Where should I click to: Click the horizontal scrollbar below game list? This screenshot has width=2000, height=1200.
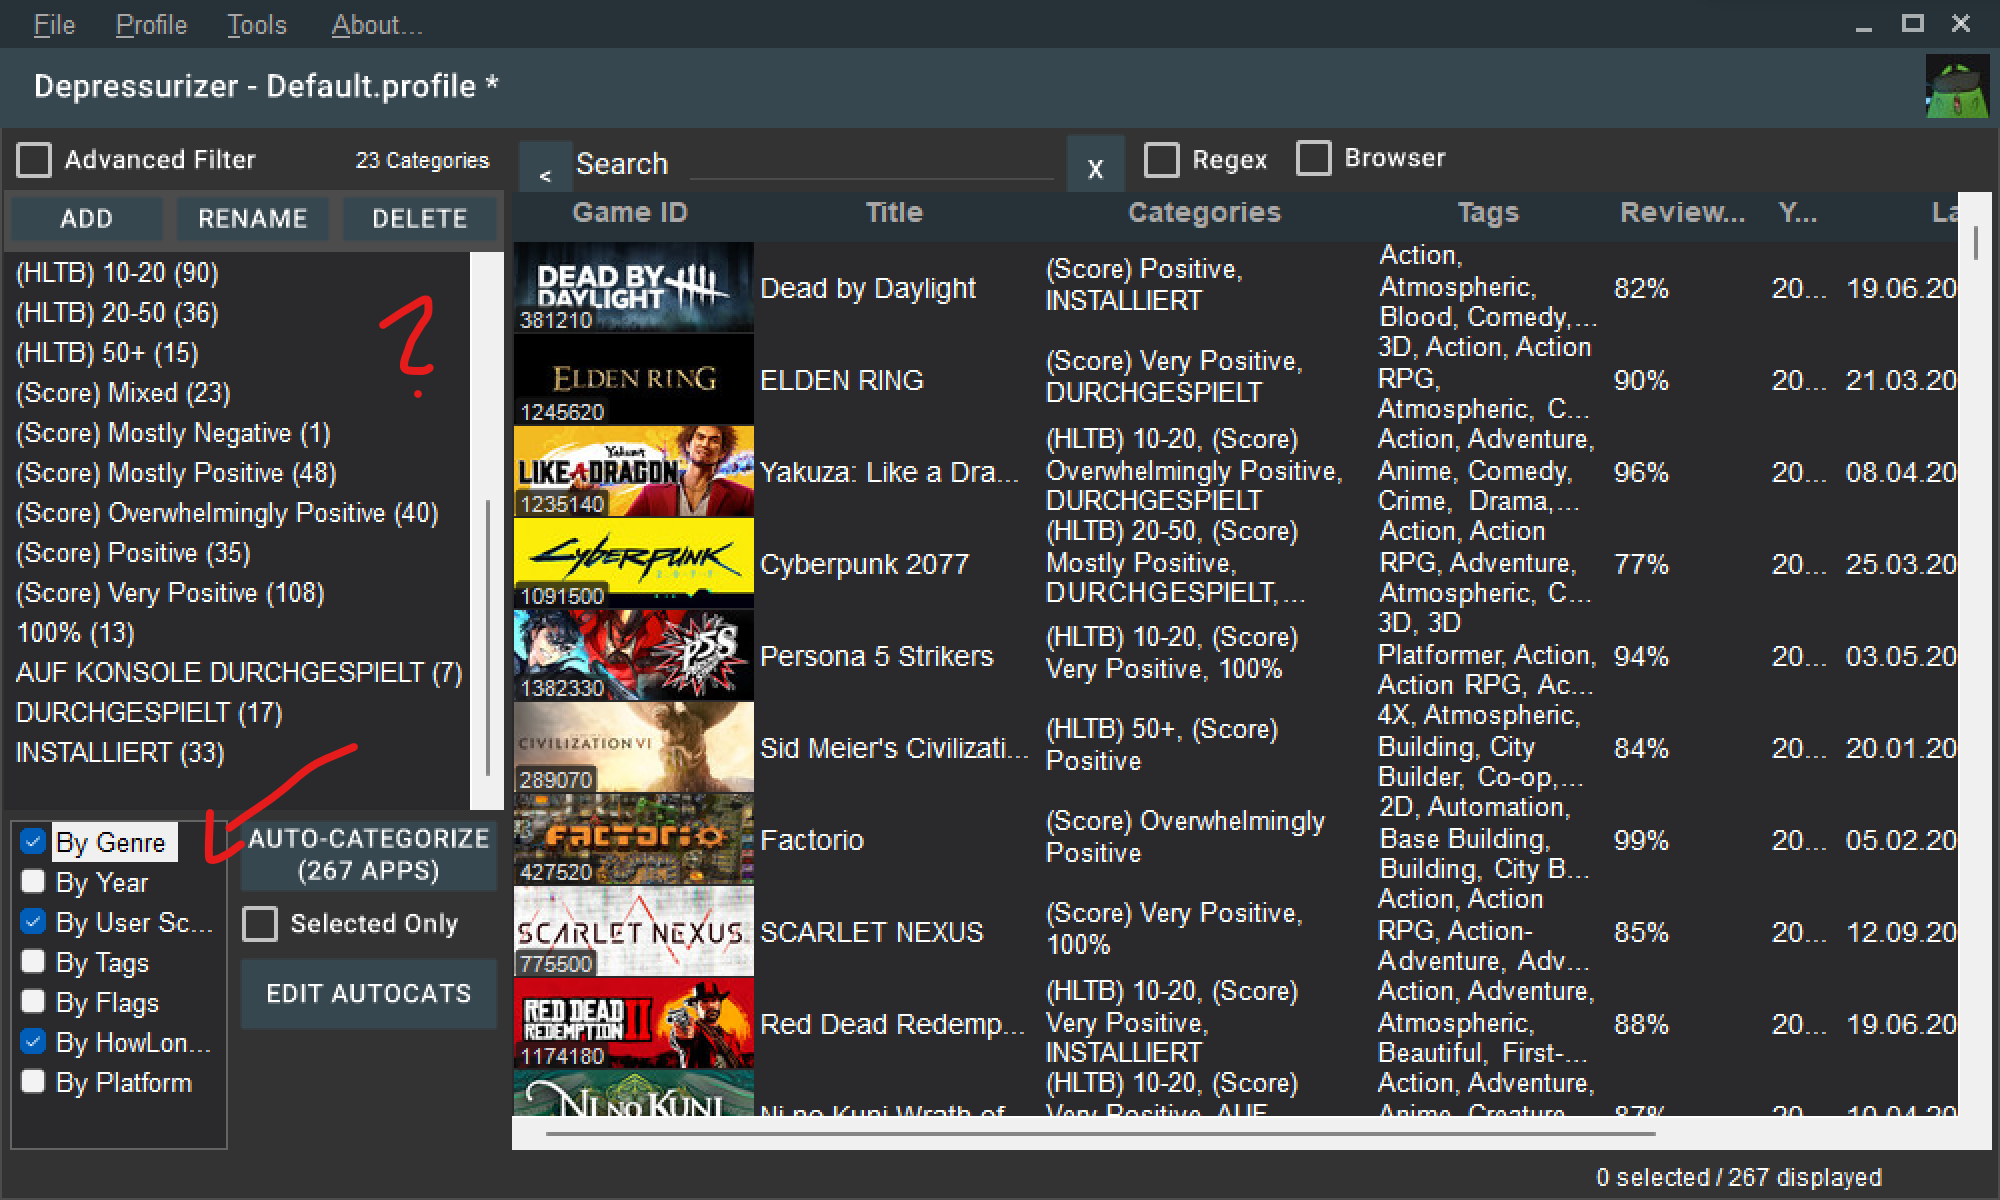[1100, 1134]
